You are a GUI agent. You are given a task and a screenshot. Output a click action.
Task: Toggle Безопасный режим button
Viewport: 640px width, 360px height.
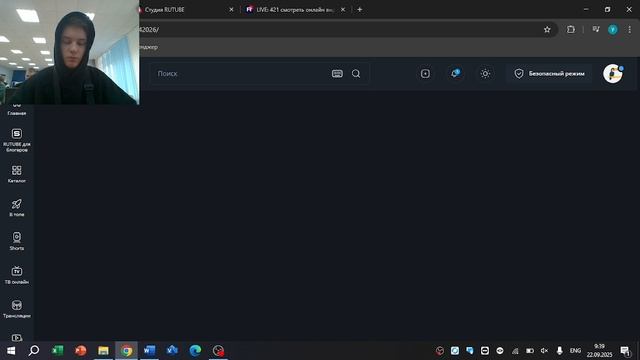[x=549, y=73]
